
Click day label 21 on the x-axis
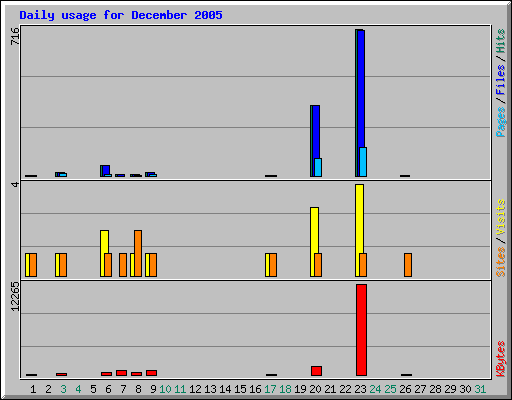pos(330,389)
